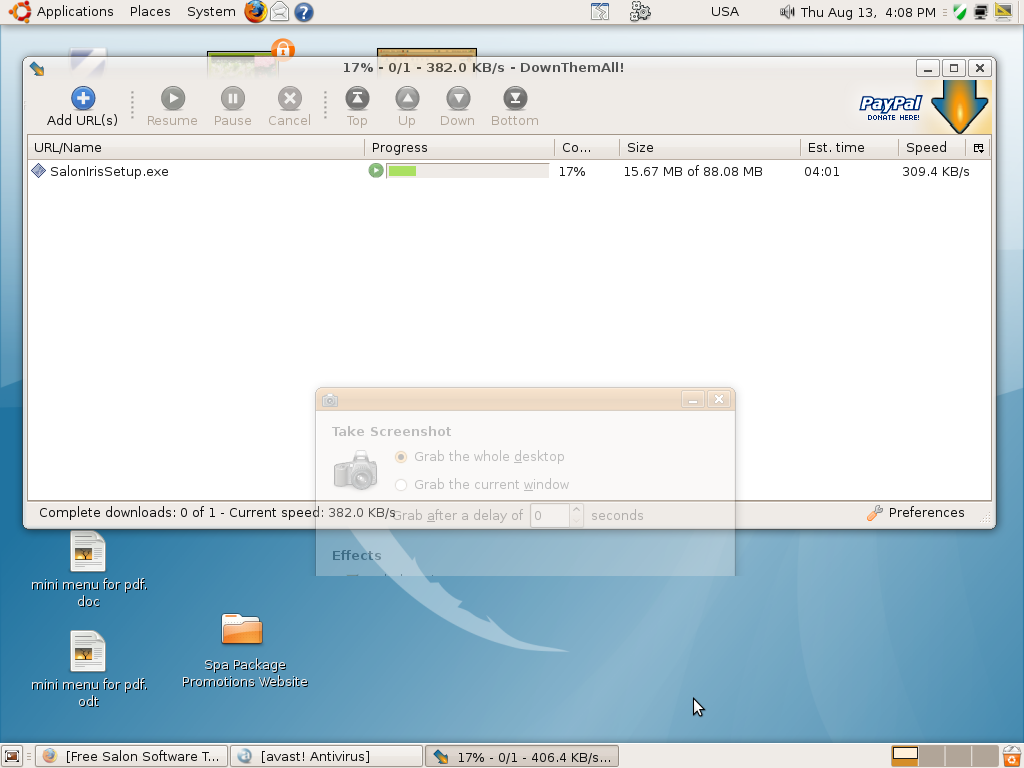The image size is (1024, 768).
Task: Sort downloads by Size column
Action: [710, 148]
